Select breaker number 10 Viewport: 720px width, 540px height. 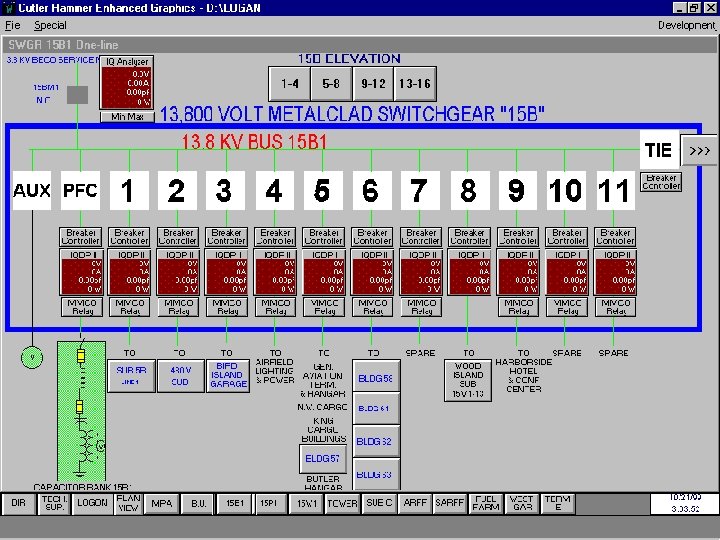[566, 191]
